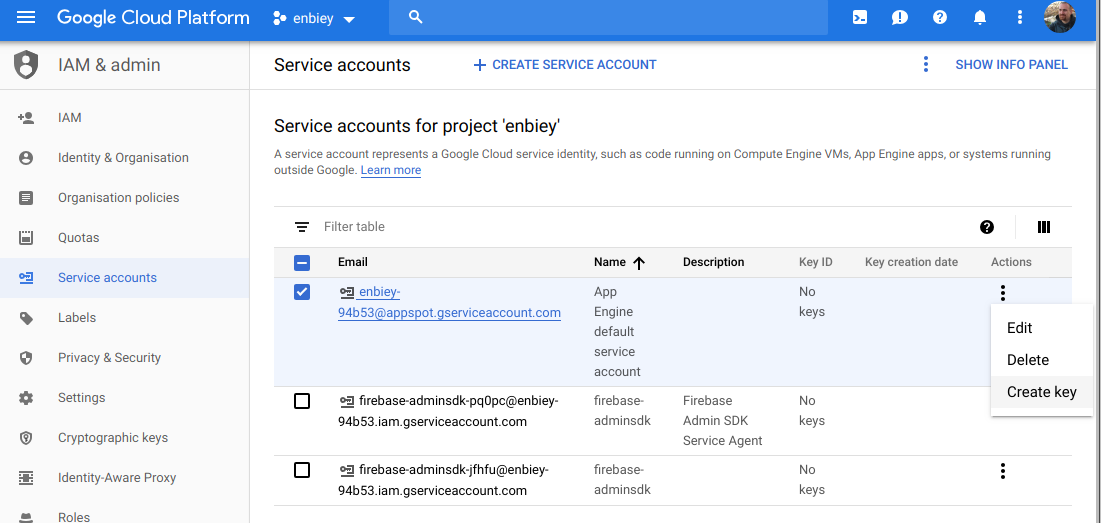Viewport: 1101px width, 523px height.
Task: Select the firebase-adminsdk-pq0pc account checkbox
Action: pos(302,401)
